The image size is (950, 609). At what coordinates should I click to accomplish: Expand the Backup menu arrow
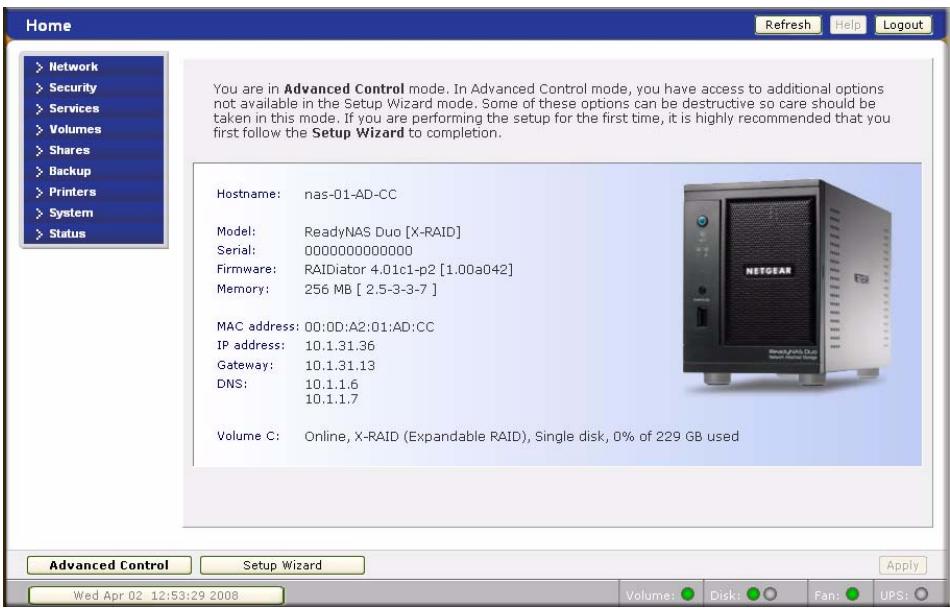(x=39, y=172)
